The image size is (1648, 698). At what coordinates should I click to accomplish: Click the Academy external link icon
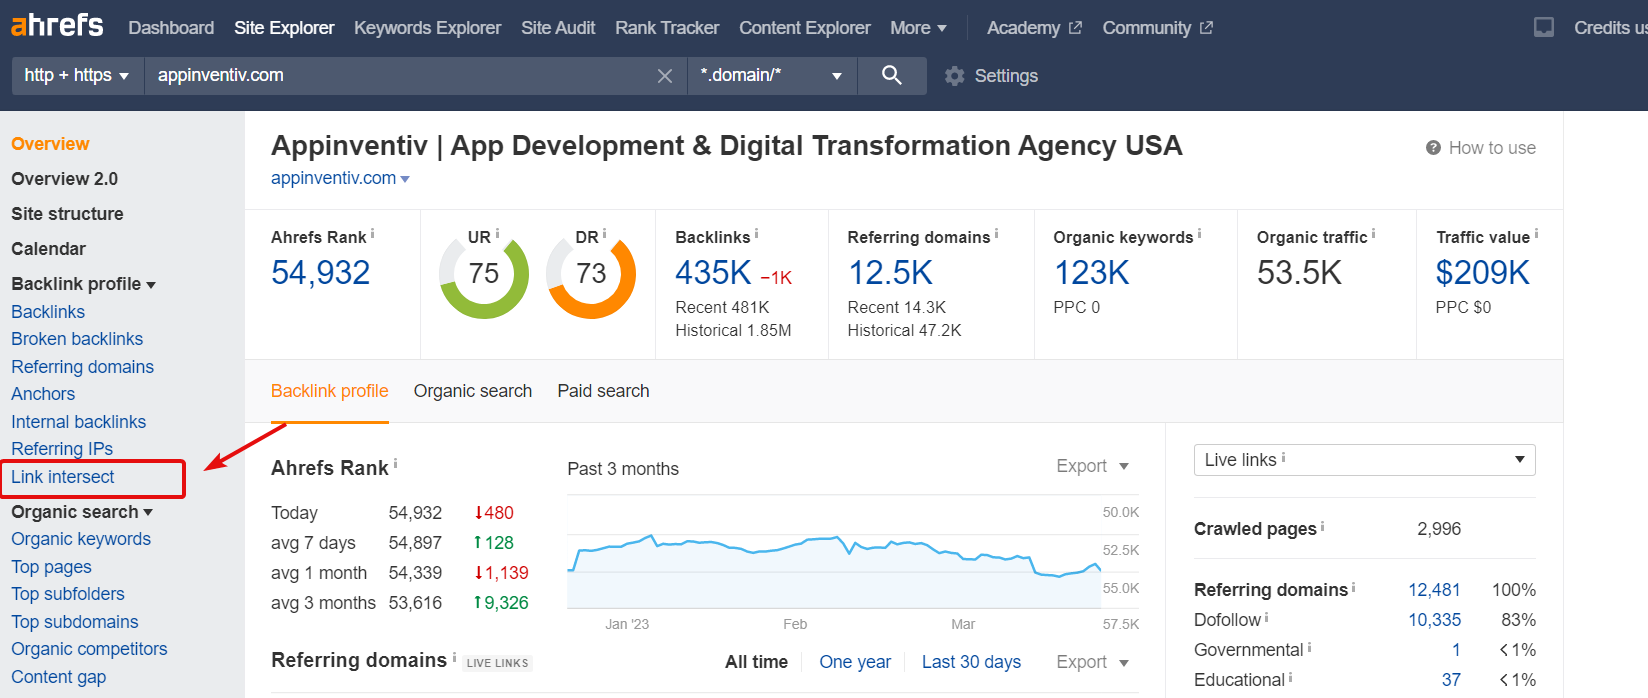click(x=1075, y=28)
